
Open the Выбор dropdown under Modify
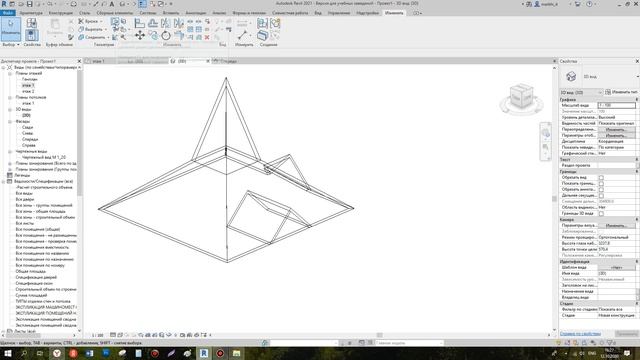(11, 44)
